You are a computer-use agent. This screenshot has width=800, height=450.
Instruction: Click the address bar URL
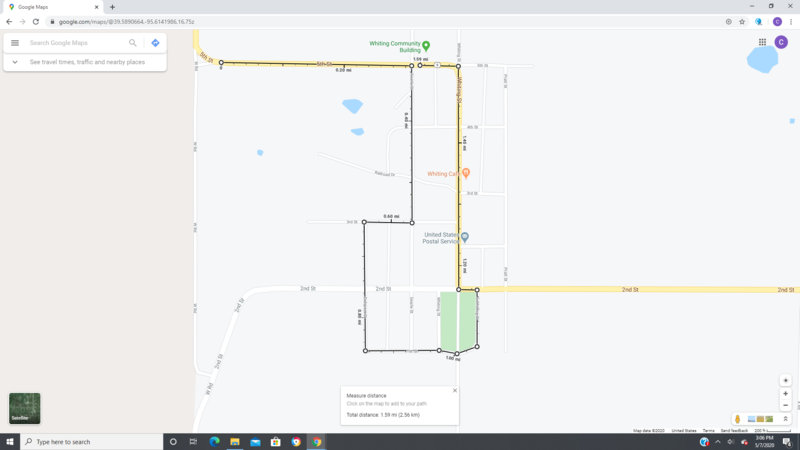(127, 22)
